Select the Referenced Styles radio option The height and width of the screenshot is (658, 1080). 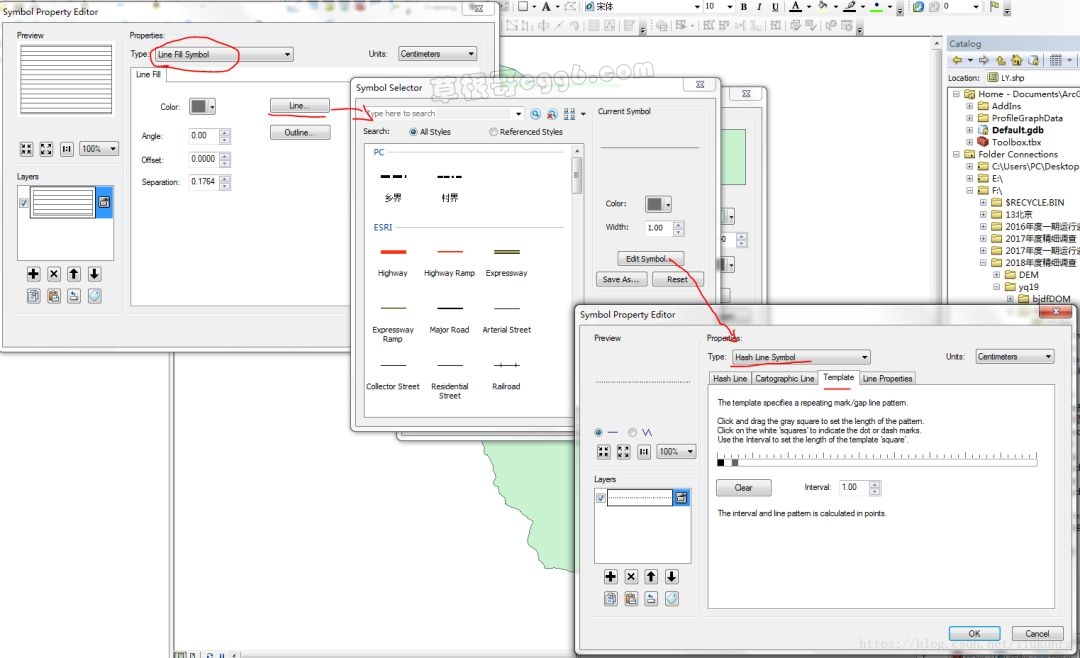click(494, 132)
